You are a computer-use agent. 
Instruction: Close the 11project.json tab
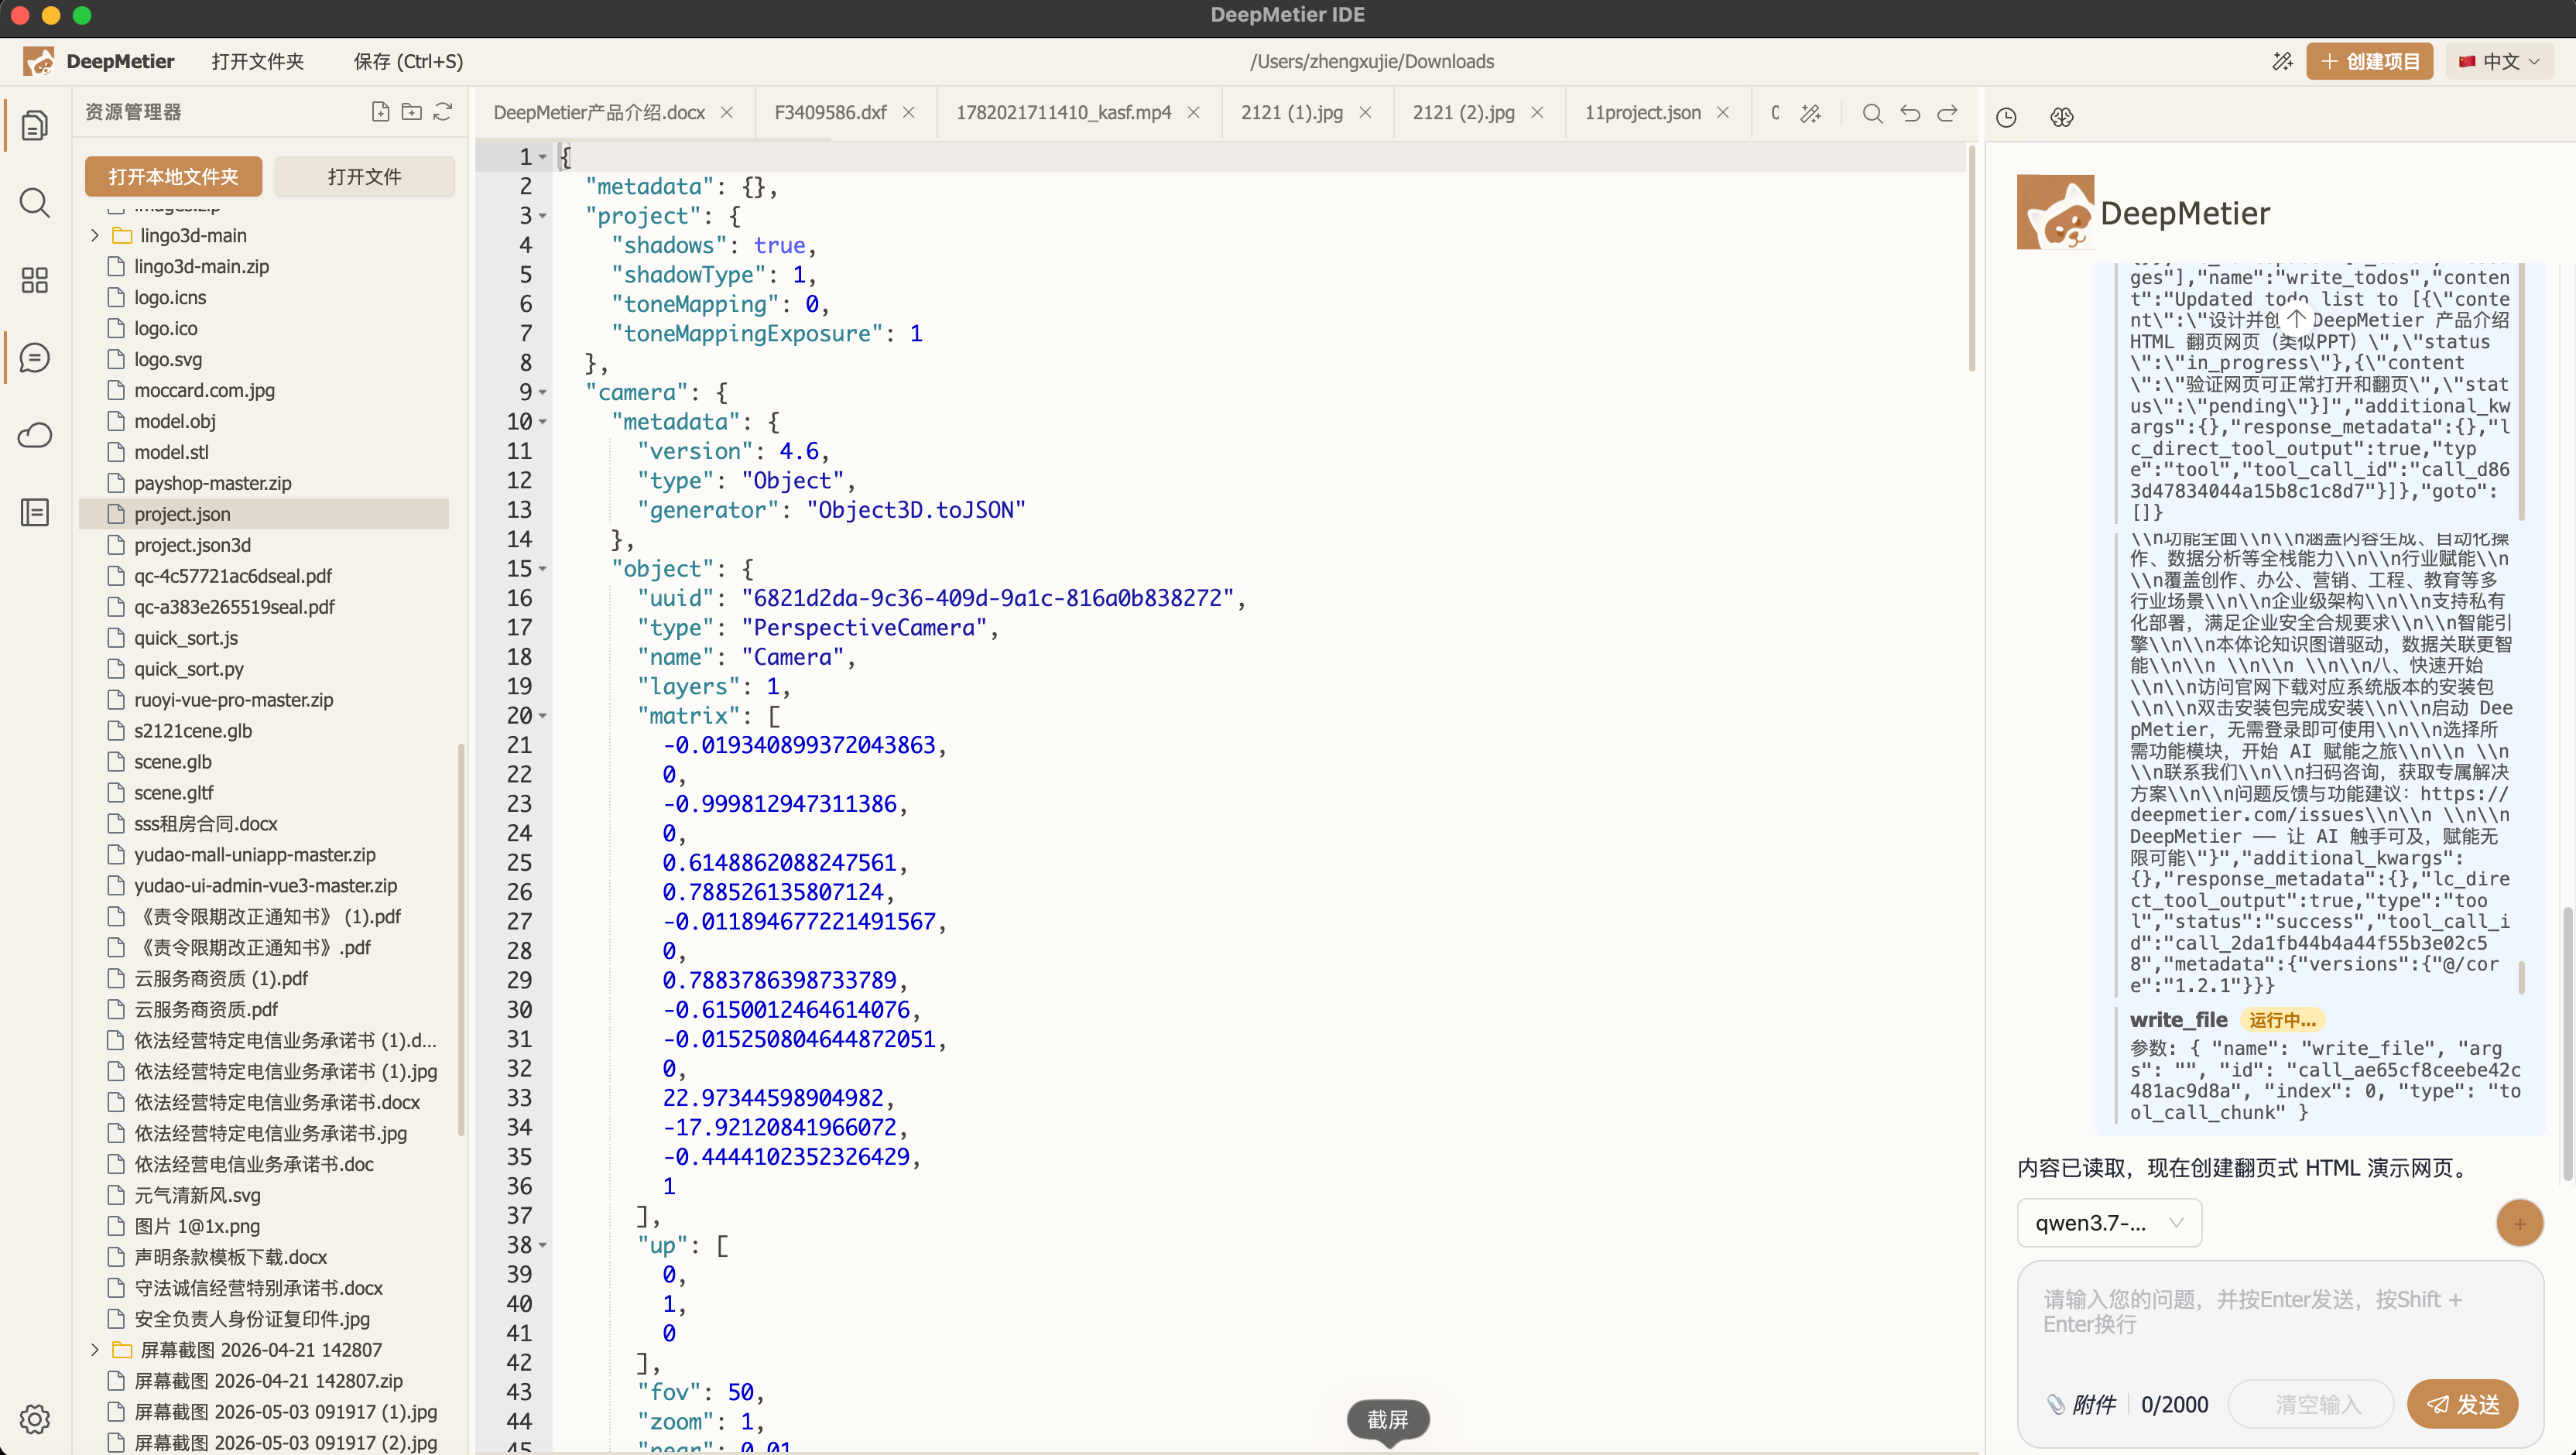pyautogui.click(x=1723, y=112)
